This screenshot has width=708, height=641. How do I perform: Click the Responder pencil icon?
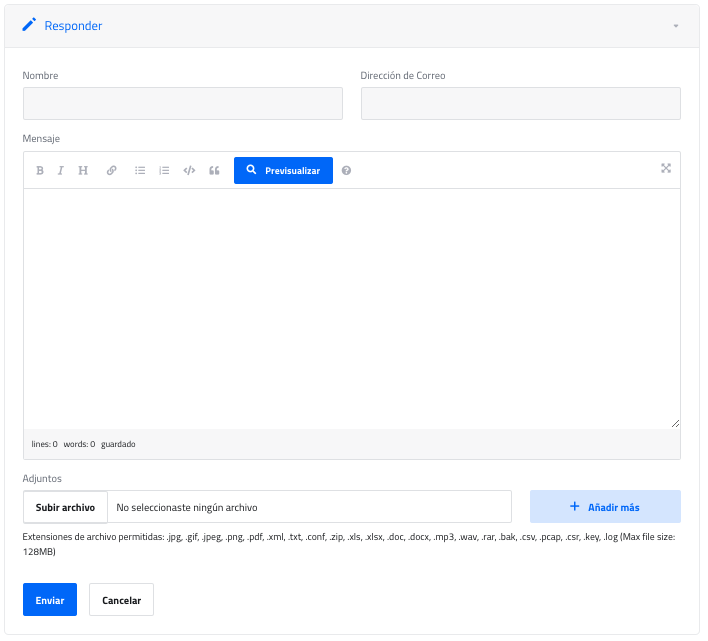point(29,25)
